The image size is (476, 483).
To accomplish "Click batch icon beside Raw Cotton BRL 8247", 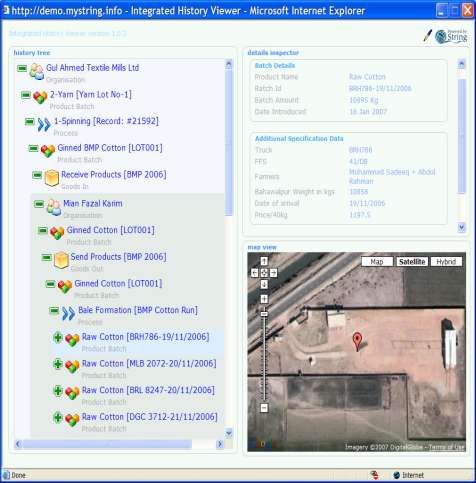I will coord(72,393).
